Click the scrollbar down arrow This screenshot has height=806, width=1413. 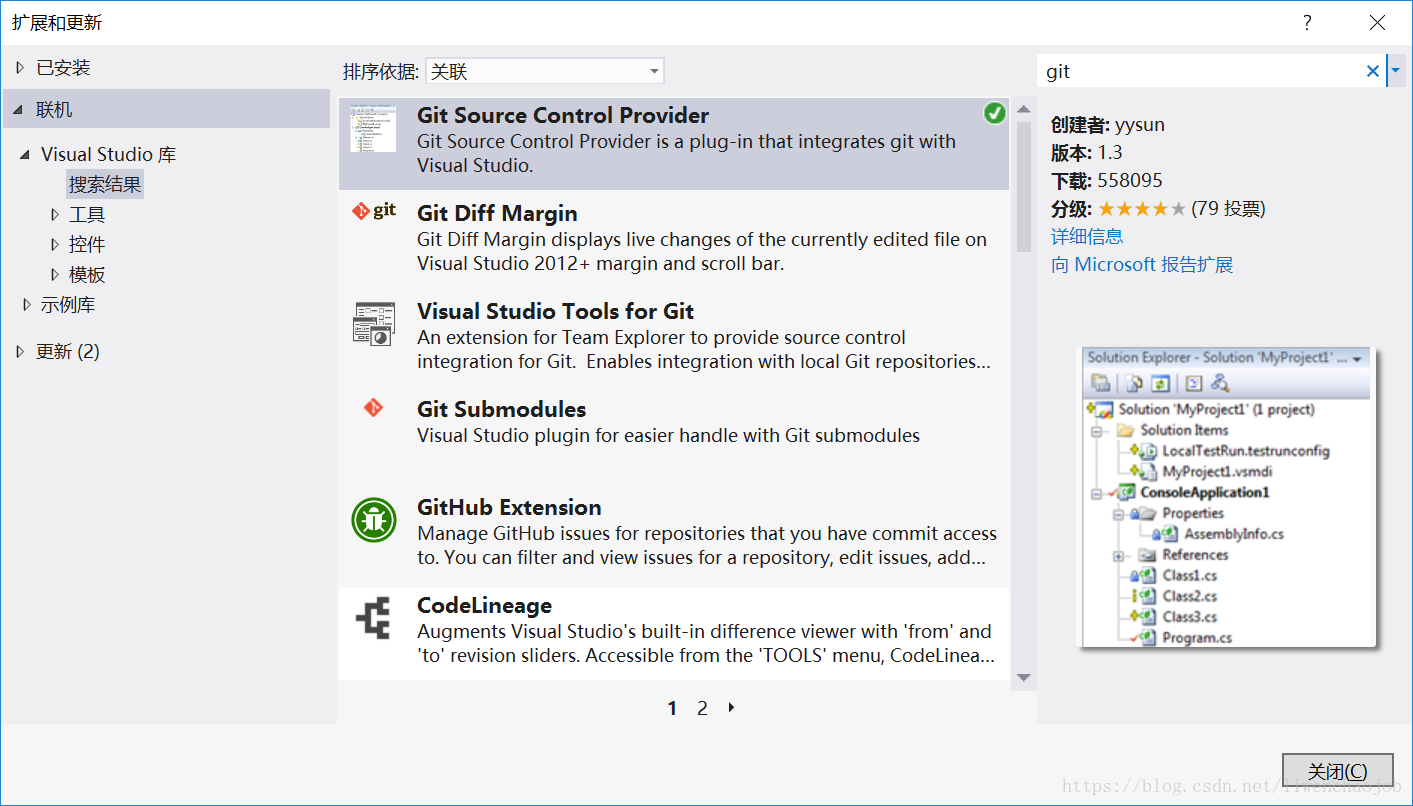click(1023, 677)
